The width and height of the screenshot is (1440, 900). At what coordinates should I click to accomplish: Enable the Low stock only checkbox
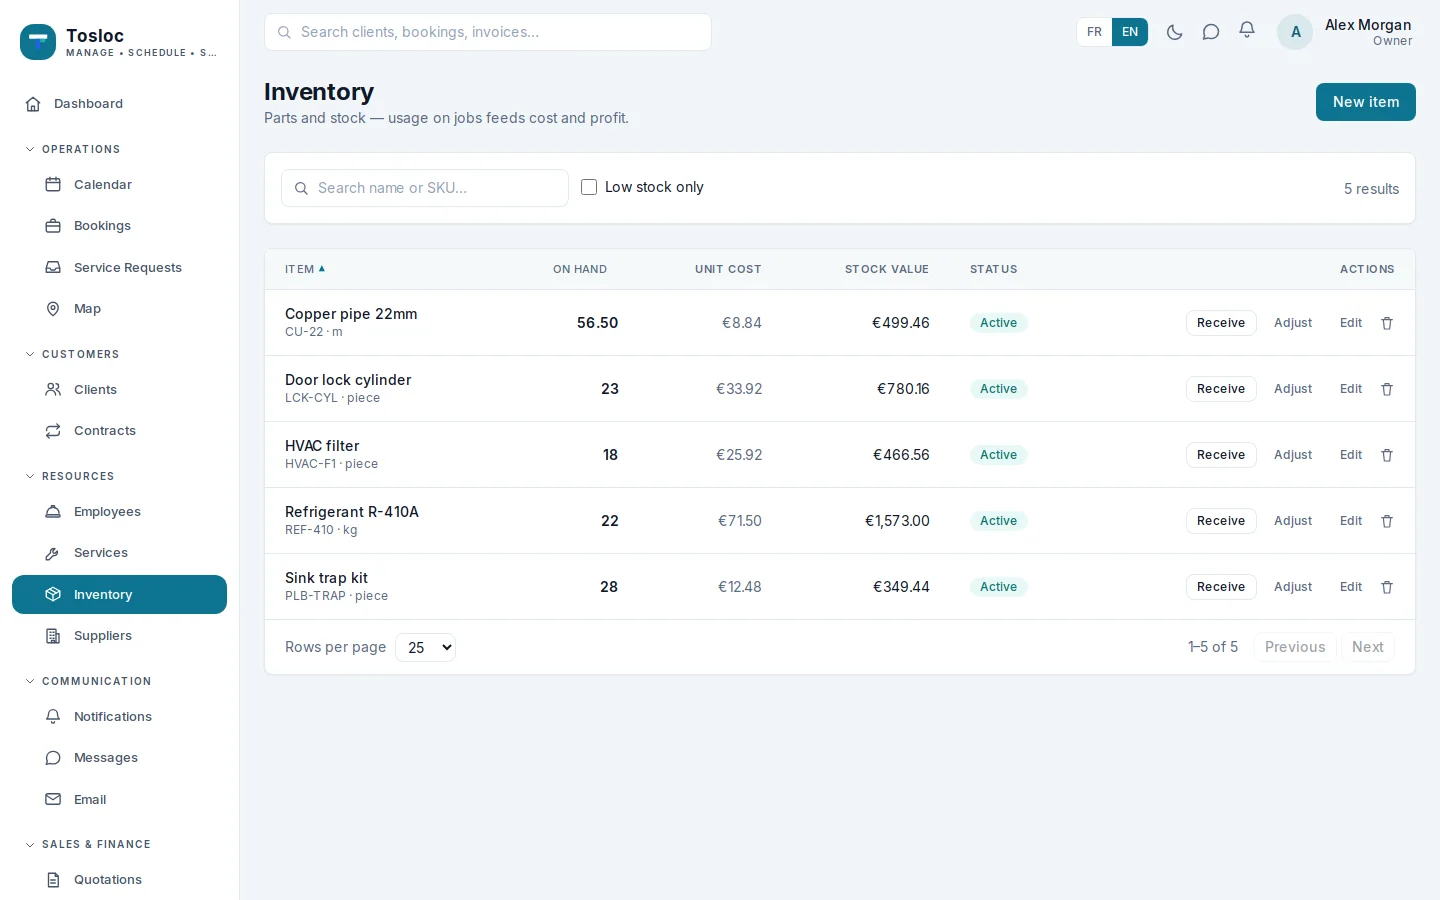(589, 187)
